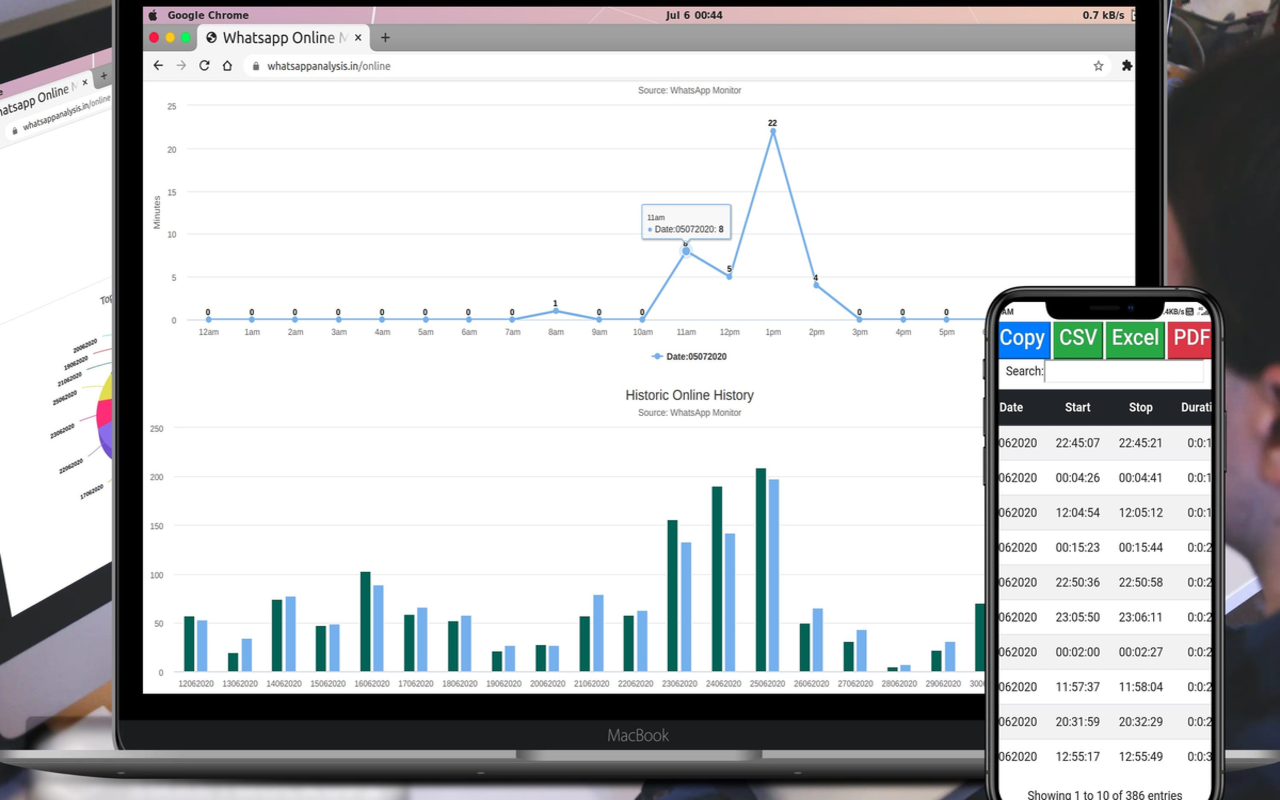
Task: Click the Stop cell 00:04:41
Action: point(1141,478)
